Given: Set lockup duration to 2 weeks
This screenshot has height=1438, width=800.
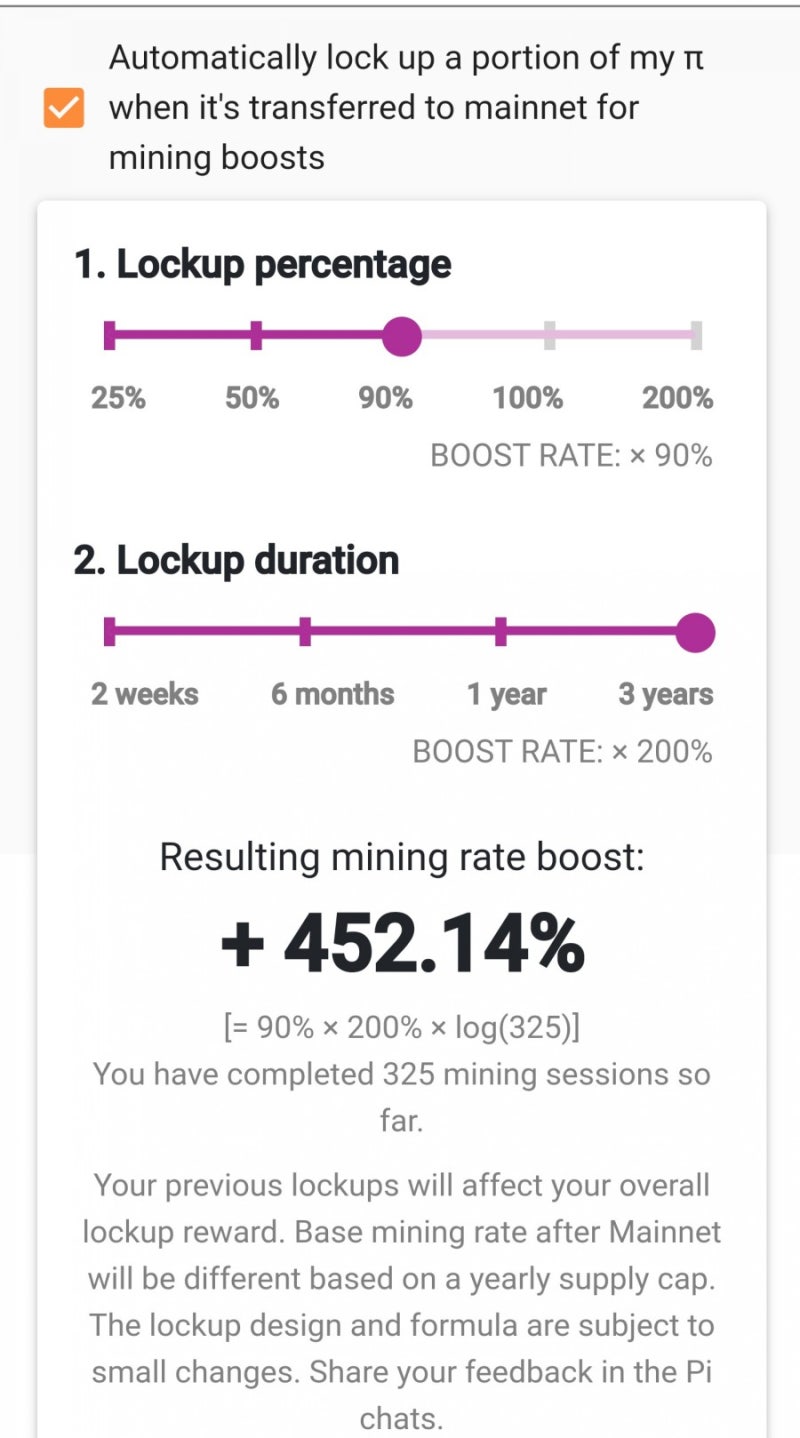Looking at the screenshot, I should click(x=110, y=632).
